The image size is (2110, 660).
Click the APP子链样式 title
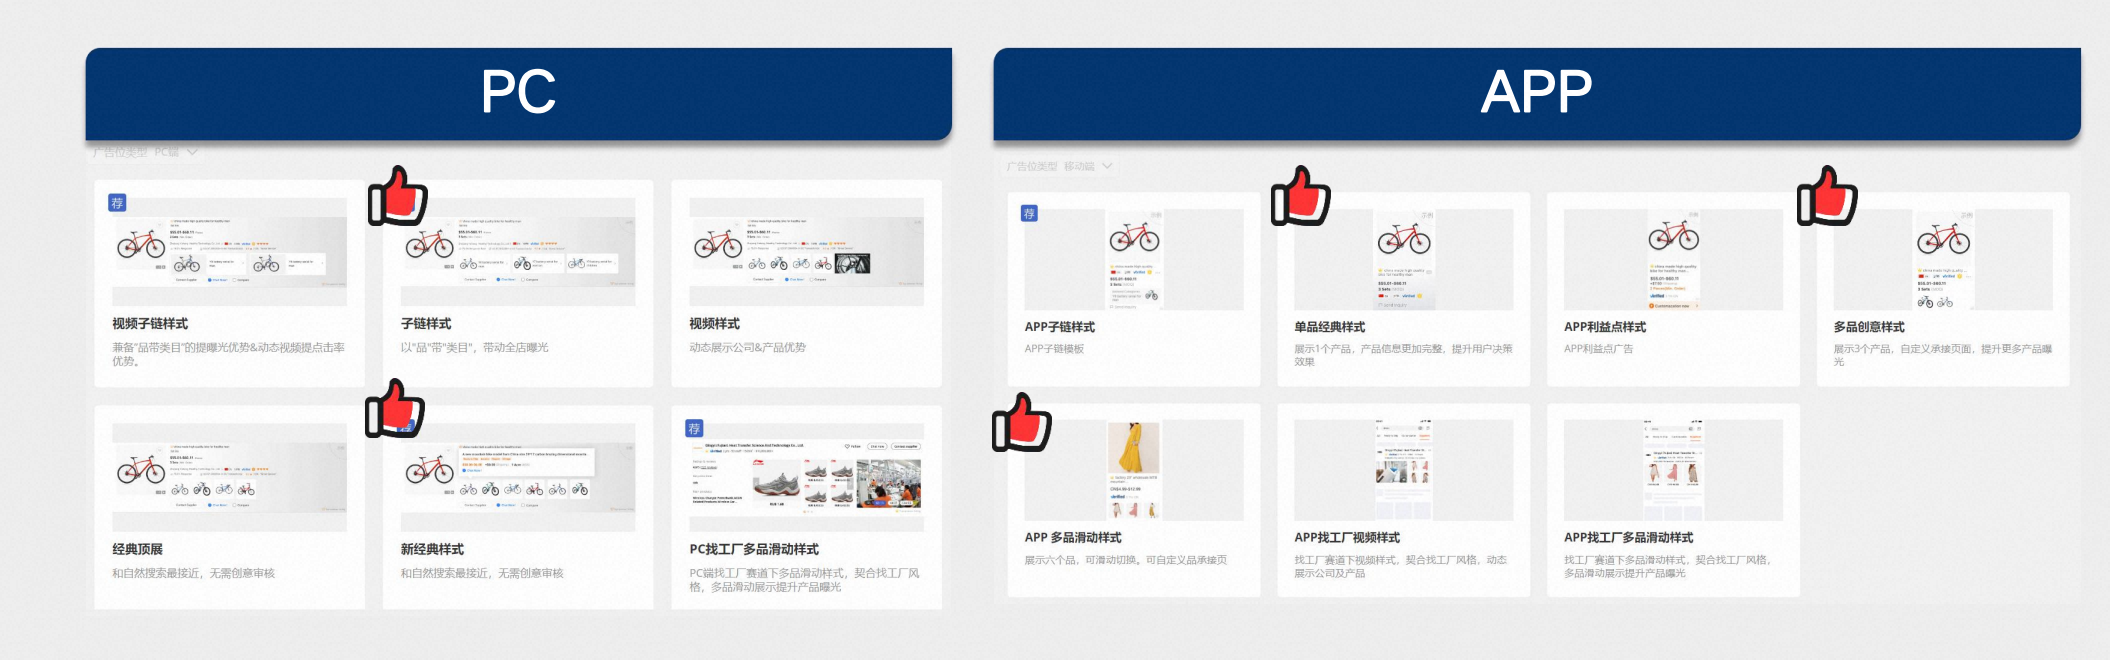[x=1060, y=327]
